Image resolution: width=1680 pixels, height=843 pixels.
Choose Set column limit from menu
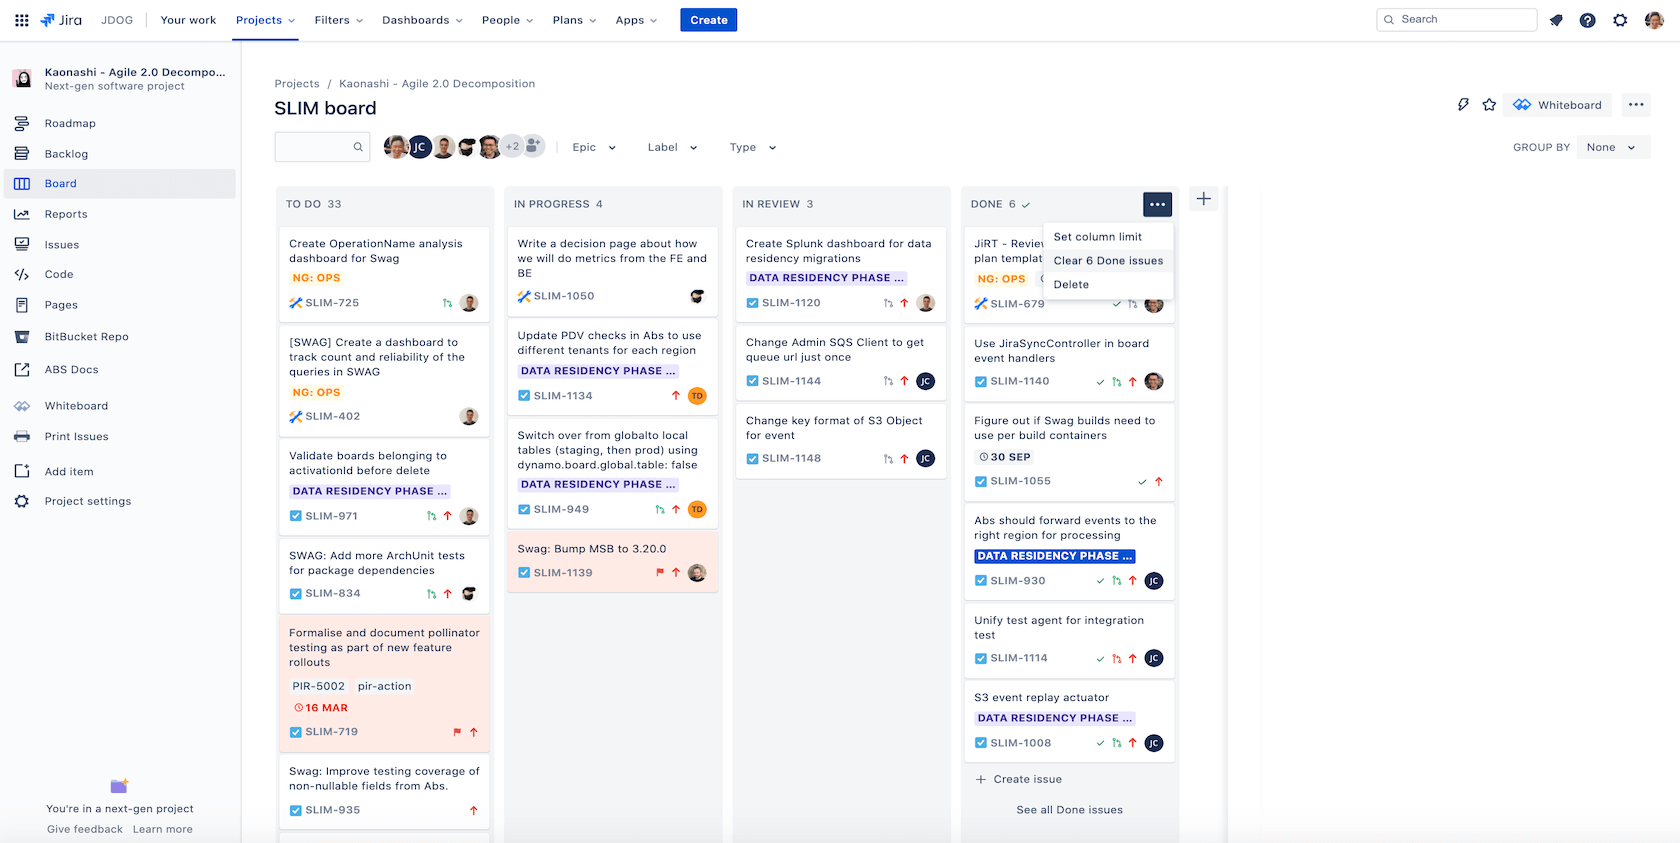(x=1097, y=237)
